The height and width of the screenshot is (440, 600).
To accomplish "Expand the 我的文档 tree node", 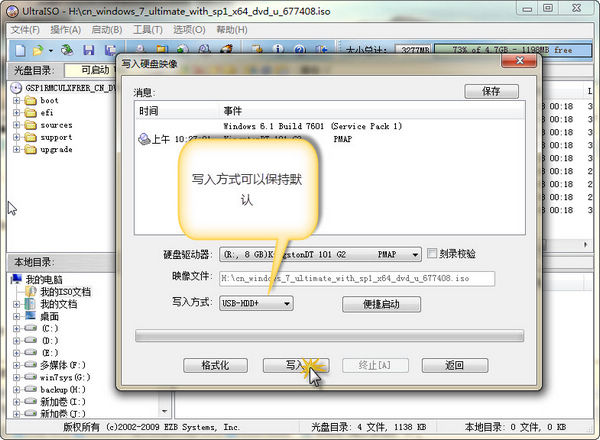I will (16, 305).
